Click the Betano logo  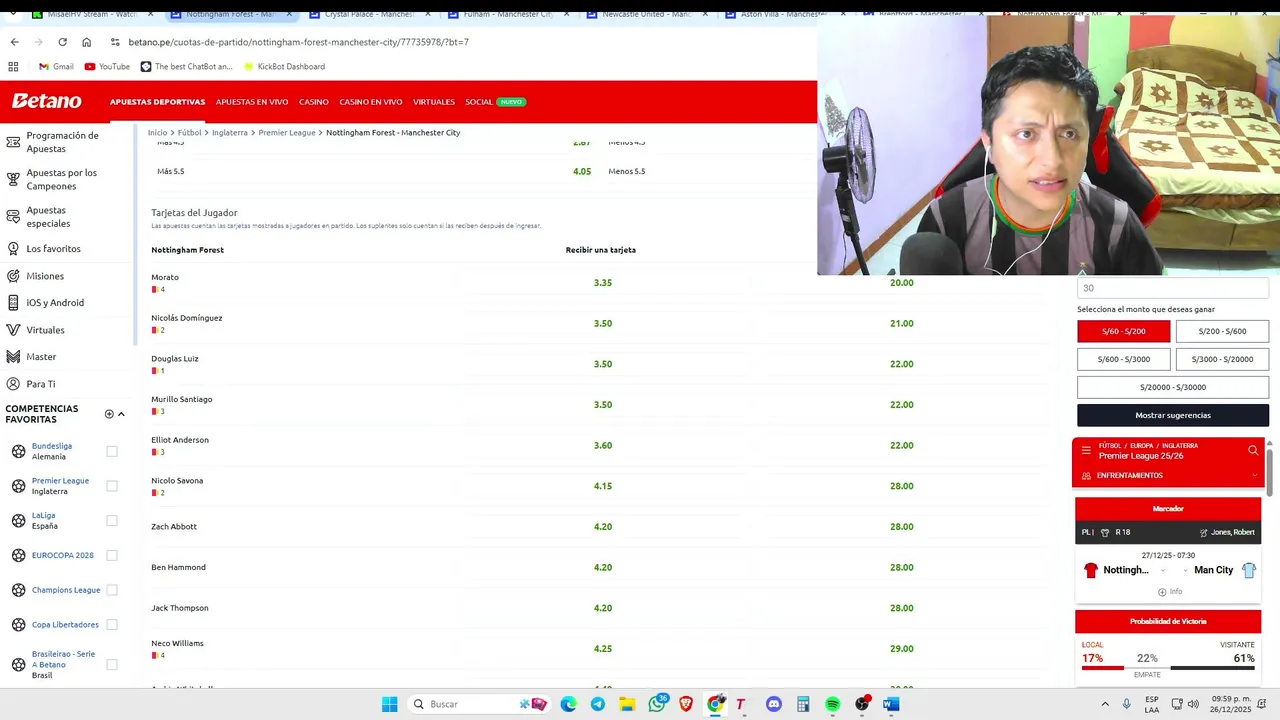pyautogui.click(x=47, y=101)
